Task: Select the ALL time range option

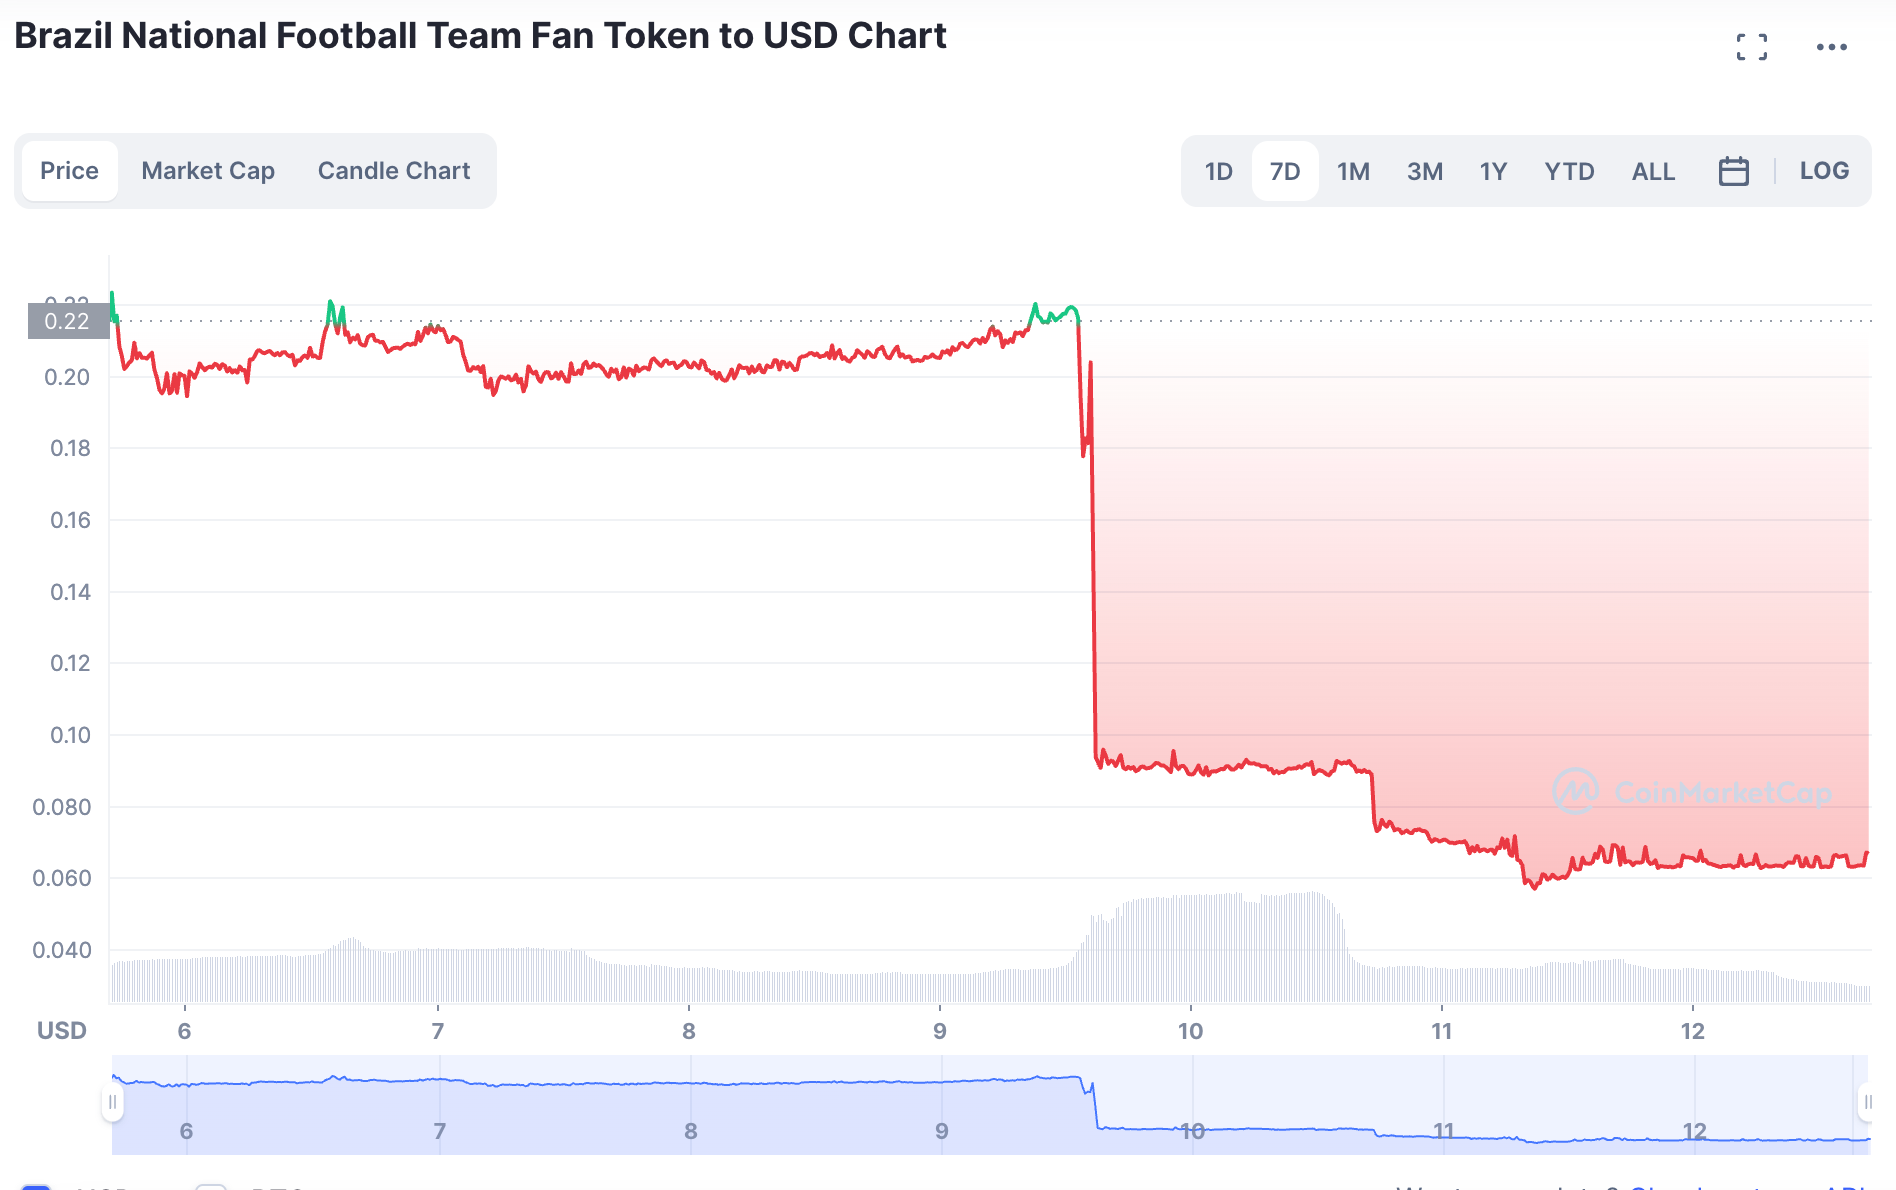Action: tap(1653, 170)
